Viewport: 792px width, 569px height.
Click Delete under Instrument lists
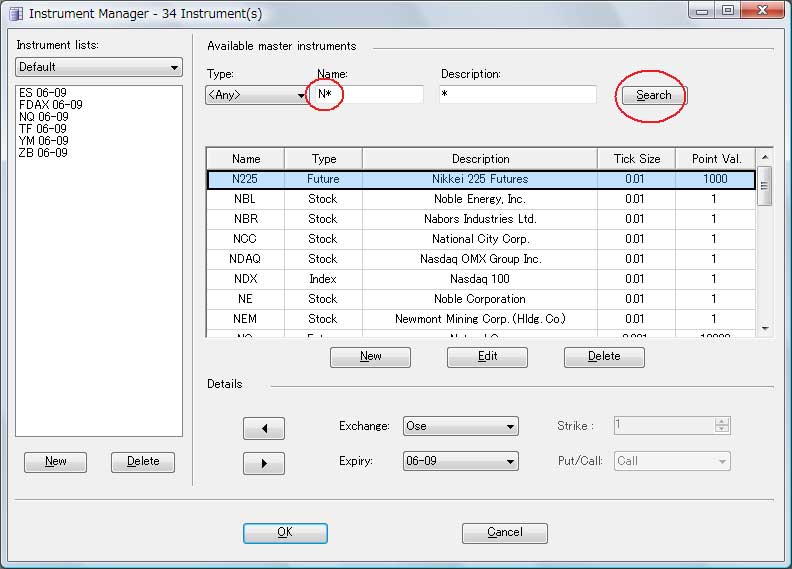[x=143, y=462]
